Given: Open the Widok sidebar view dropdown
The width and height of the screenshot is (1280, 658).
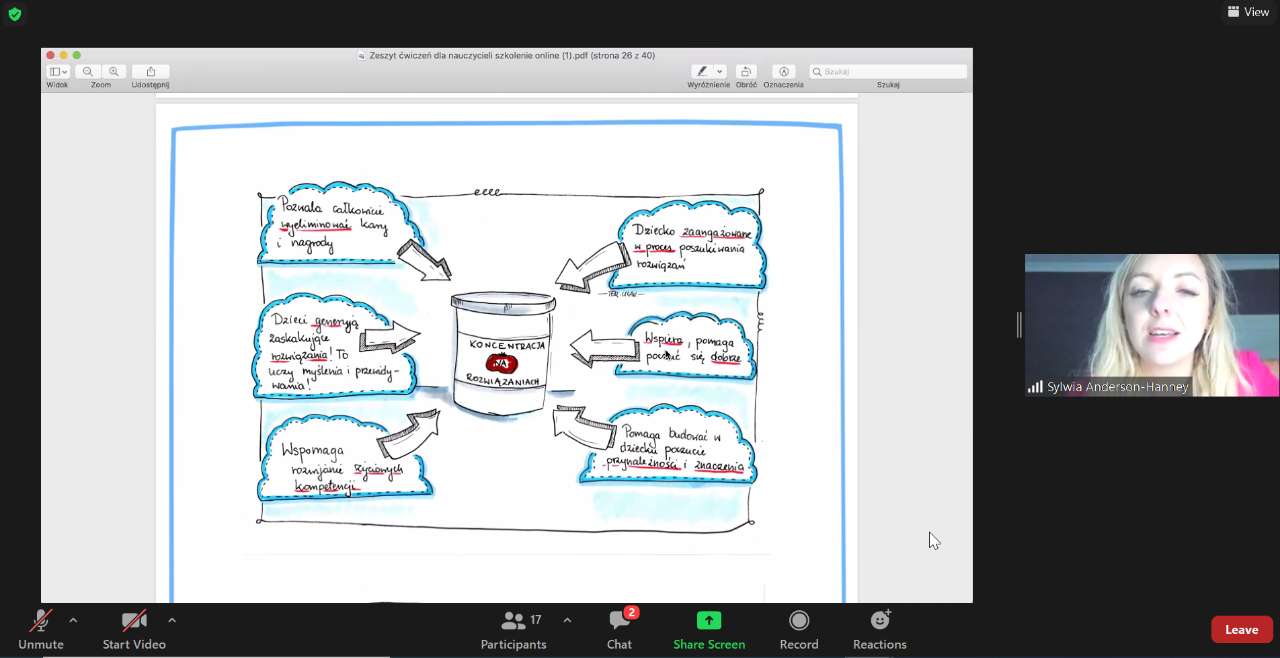Looking at the screenshot, I should click(x=58, y=72).
